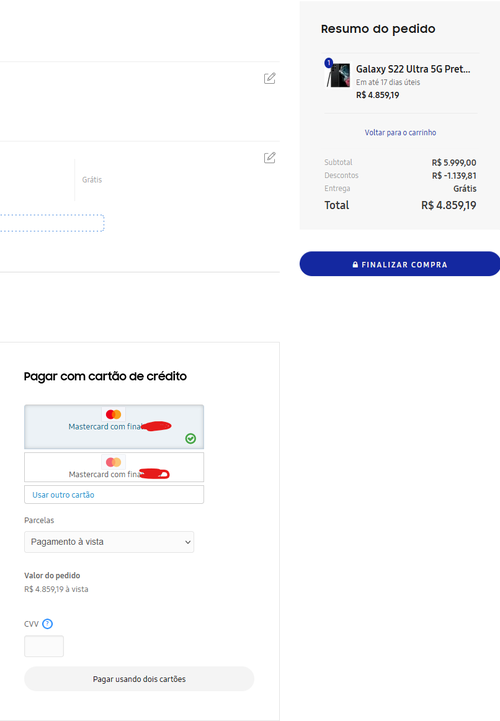Screen dimensions: 500x721
Task: Follow the Voltar para o carrinho link
Action: 400,132
